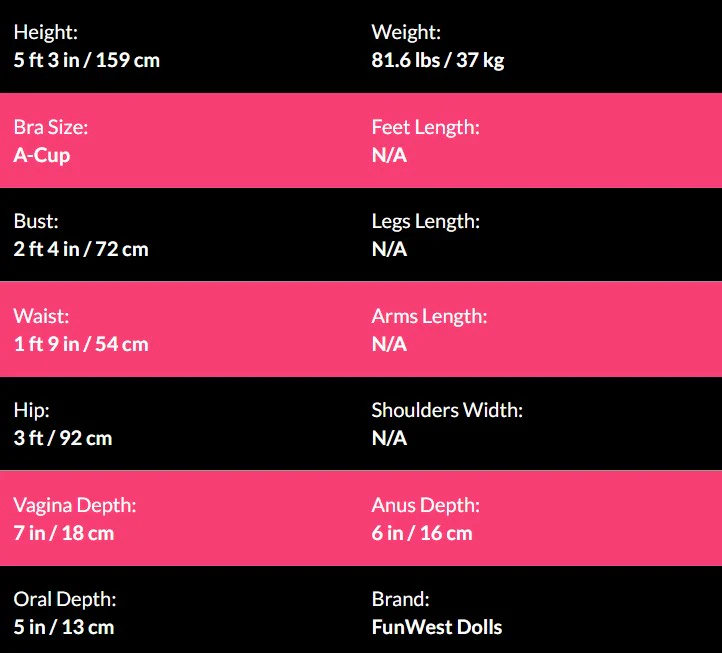The height and width of the screenshot is (653, 722).
Task: Select the N/A value under Arms Length
Action: 389,344
